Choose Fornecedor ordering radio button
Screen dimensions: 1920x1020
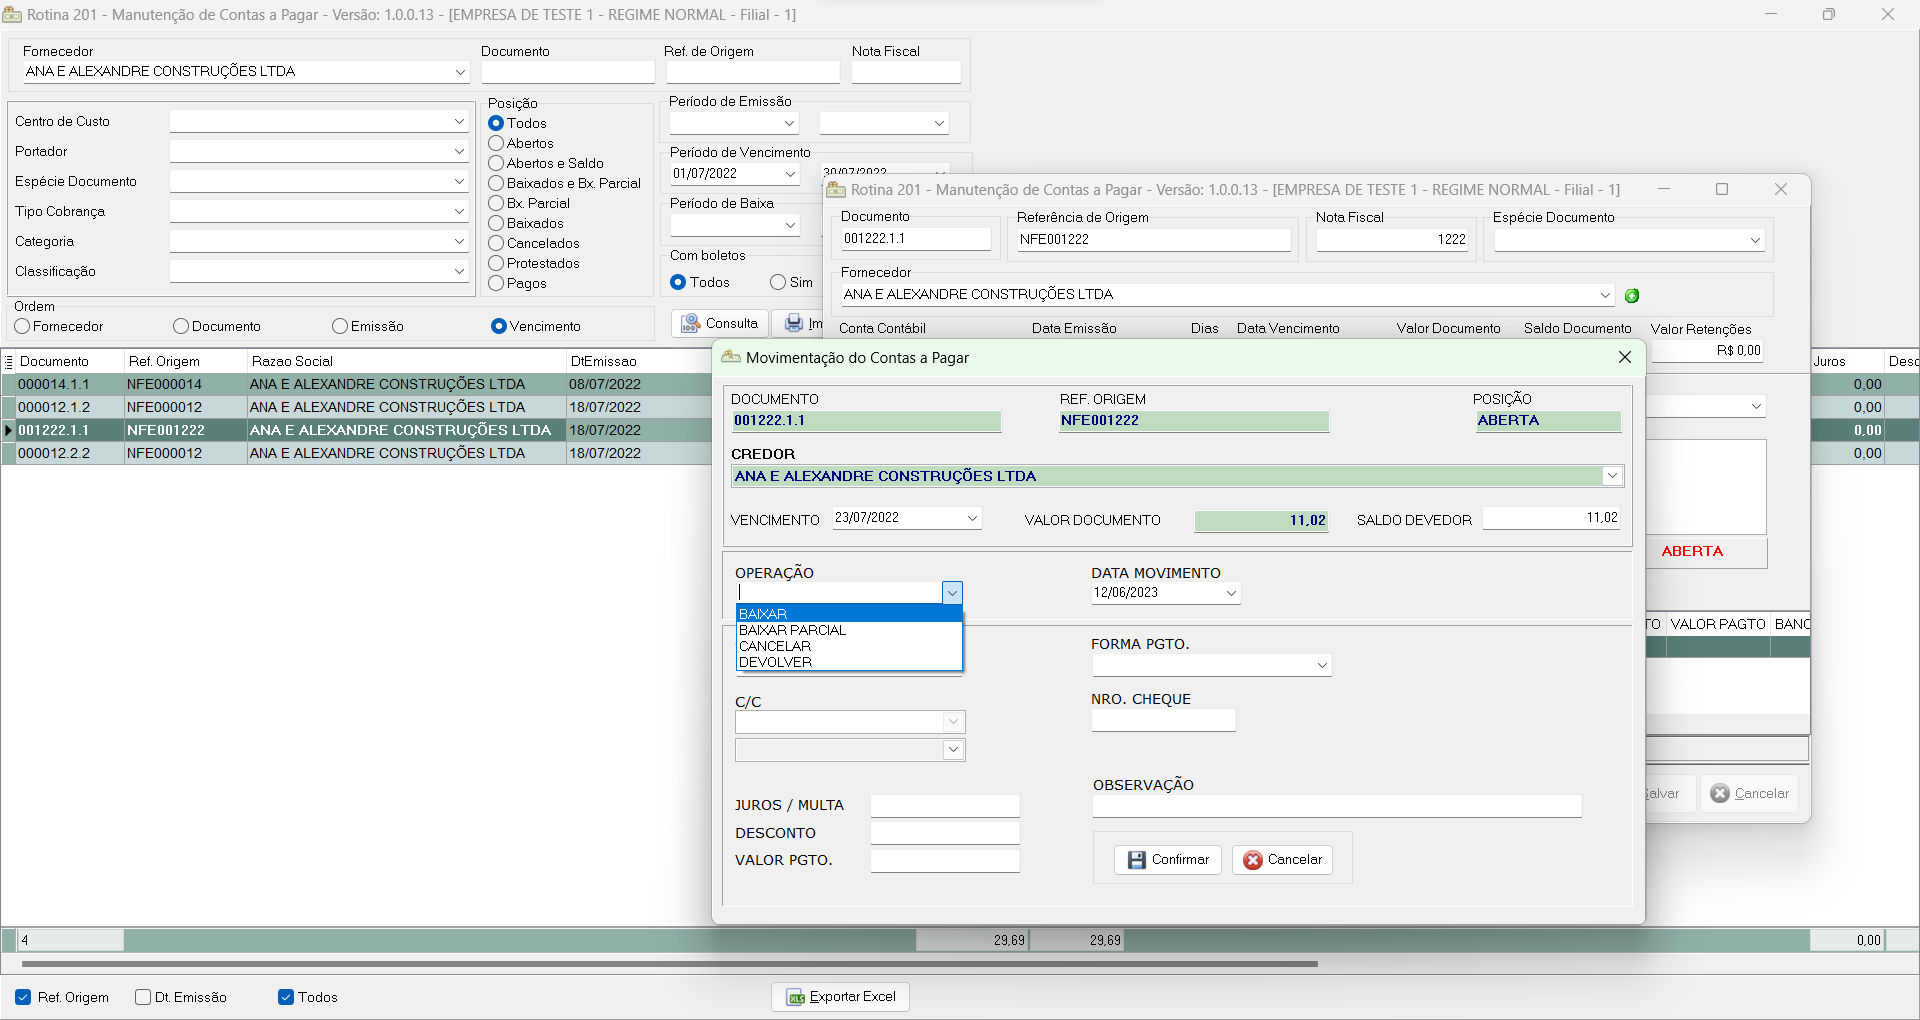tap(22, 326)
